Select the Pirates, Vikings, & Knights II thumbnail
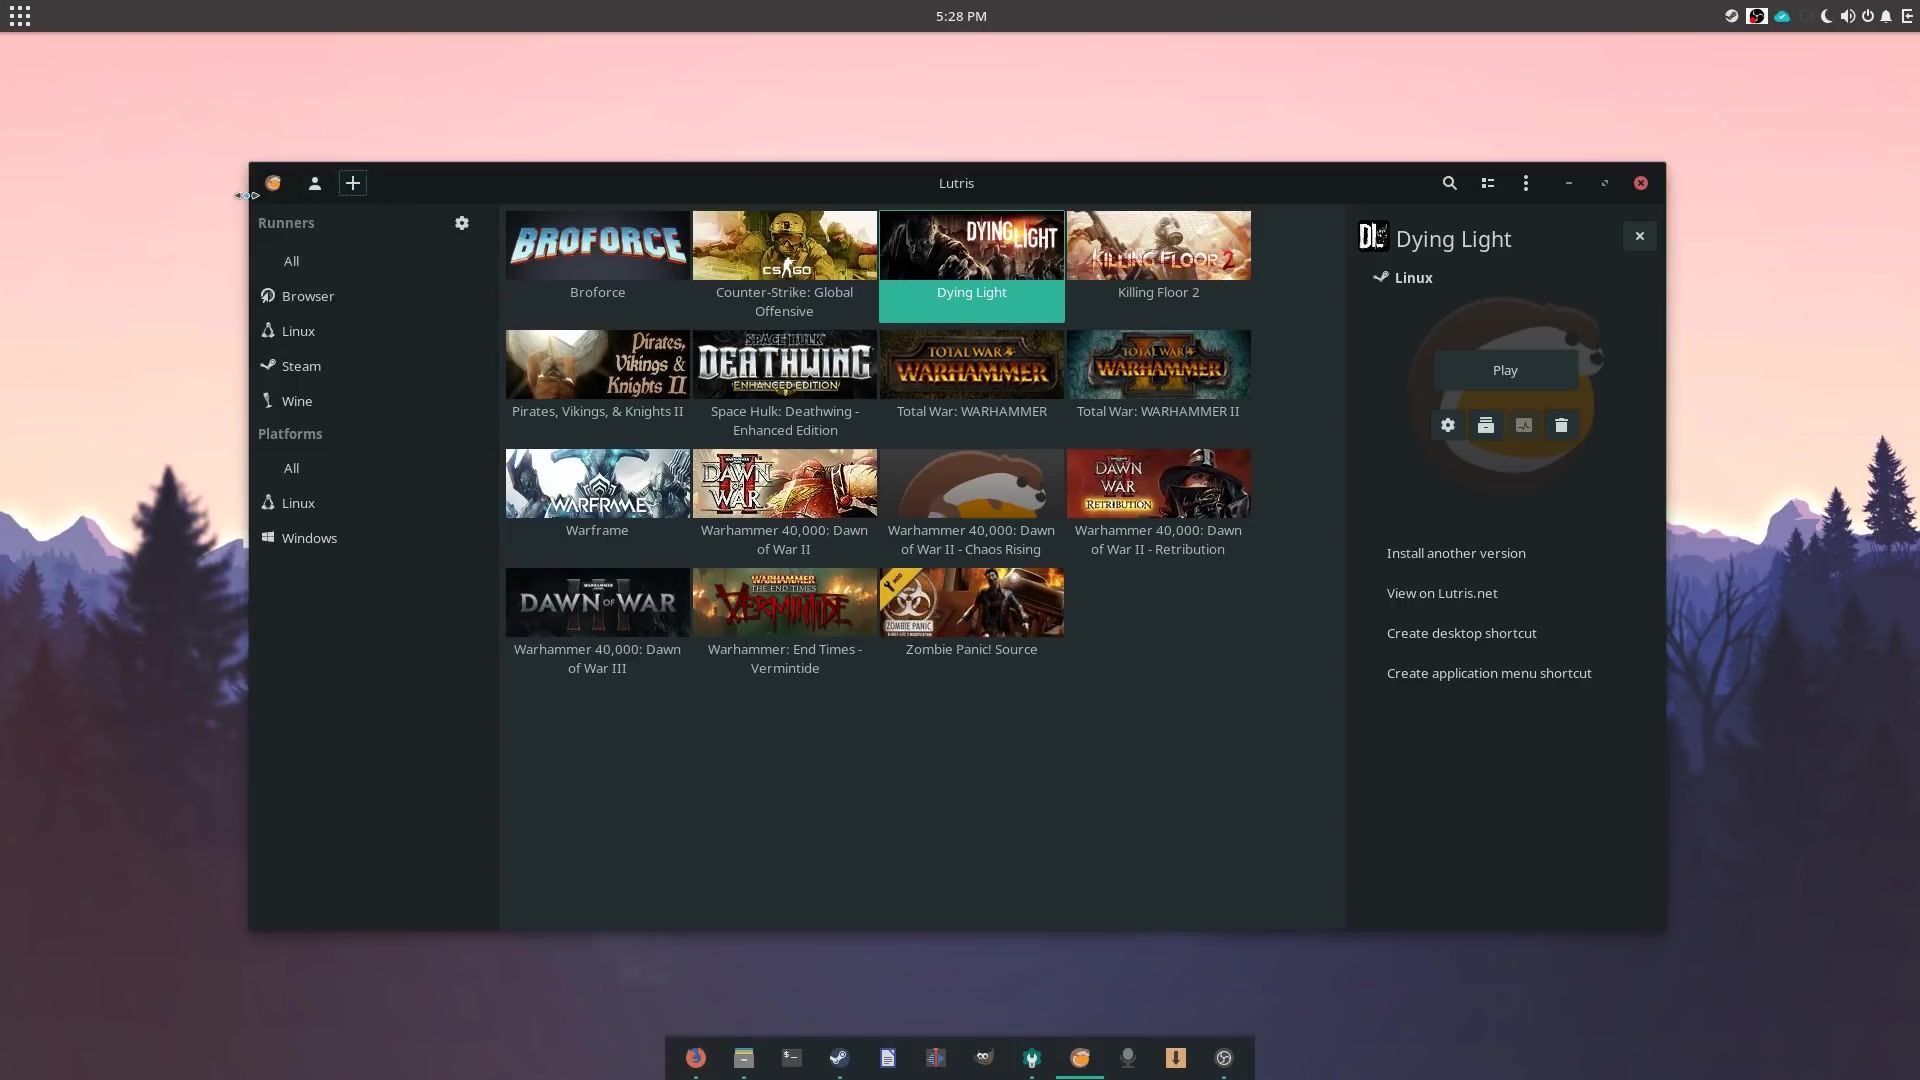 [x=598, y=364]
